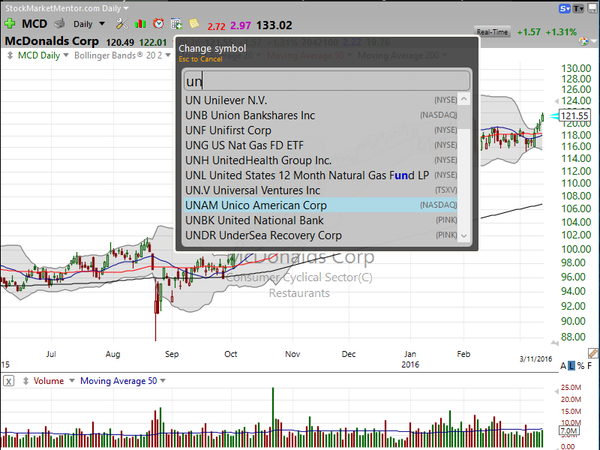
Task: Toggle the F scale option
Action: click(x=590, y=366)
